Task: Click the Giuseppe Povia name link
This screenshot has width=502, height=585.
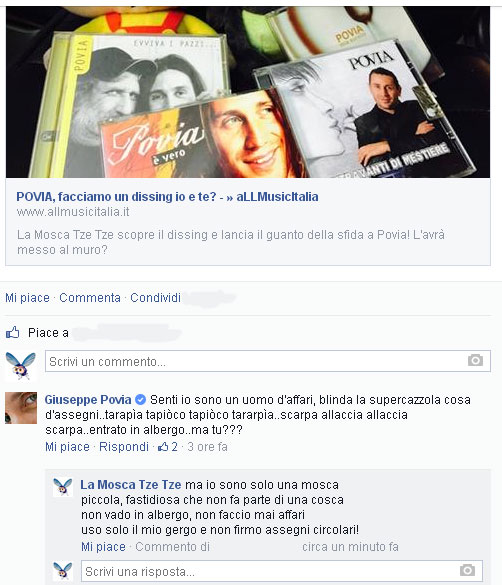Action: [88, 400]
